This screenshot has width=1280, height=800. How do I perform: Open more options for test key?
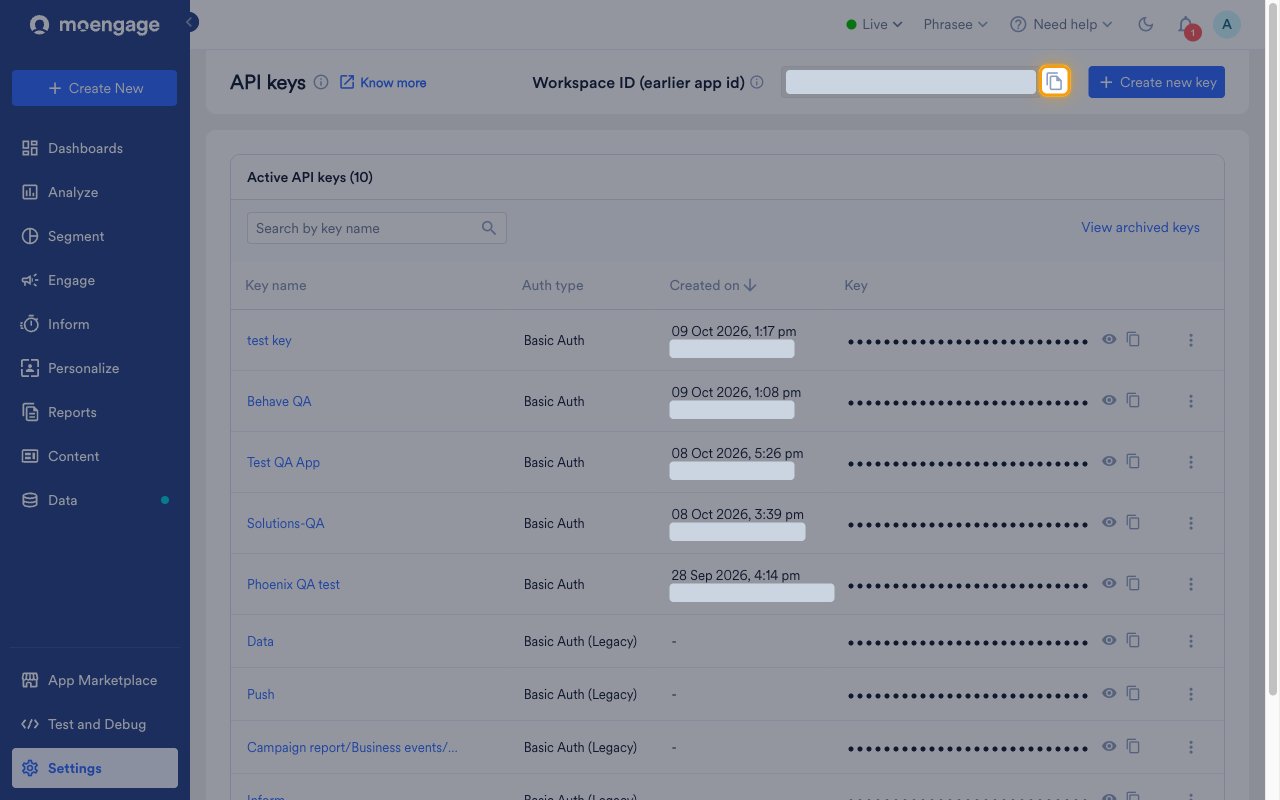point(1191,340)
